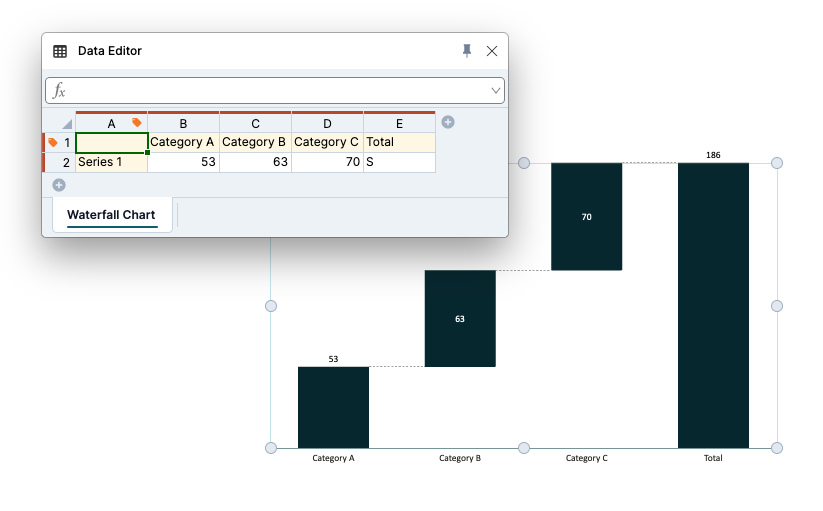Screen dimensions: 823x511
Task: Select column B header
Action: 183,124
